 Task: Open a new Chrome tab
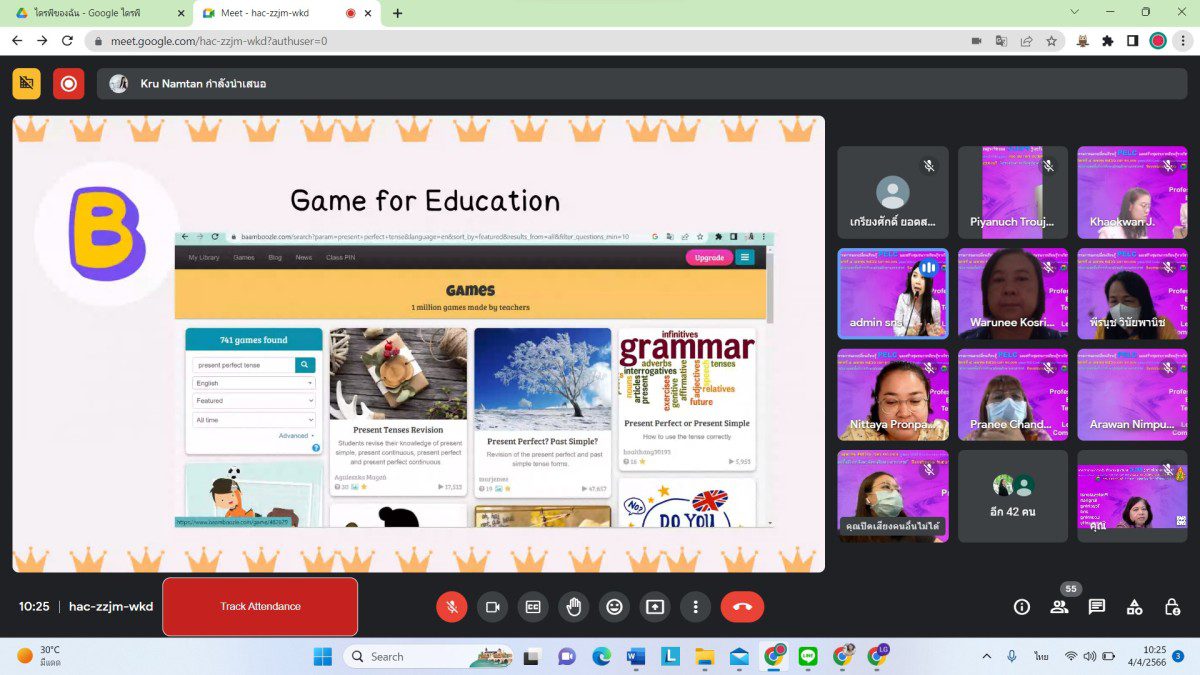pyautogui.click(x=398, y=13)
